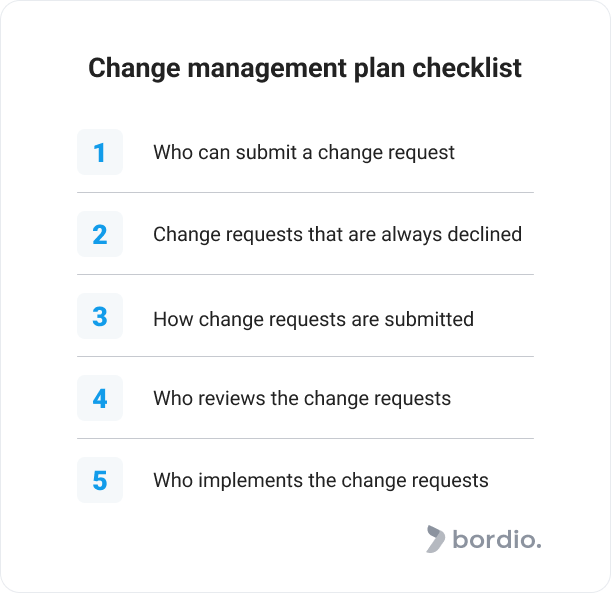Image resolution: width=611 pixels, height=593 pixels.
Task: Click the Change management plan checklist title
Action: [x=305, y=68]
